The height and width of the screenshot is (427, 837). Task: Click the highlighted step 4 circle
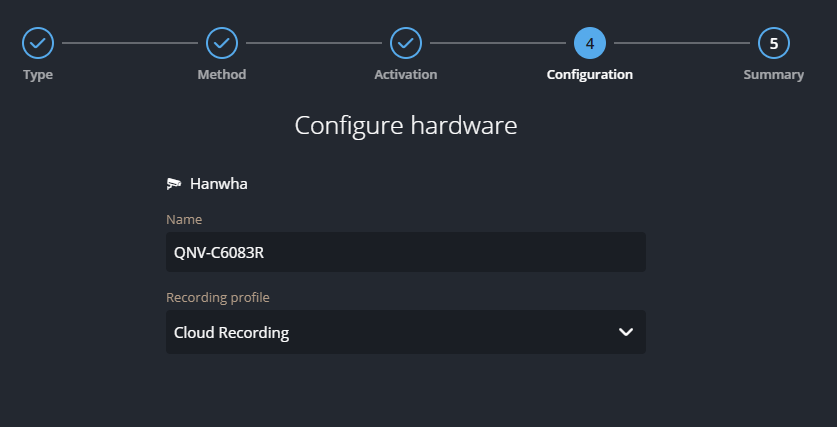click(589, 43)
